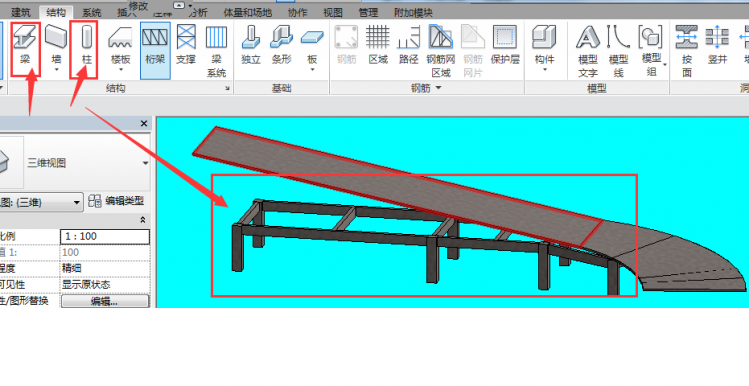Click the 1 : 100 scale value field
The image size is (749, 386).
tap(105, 236)
